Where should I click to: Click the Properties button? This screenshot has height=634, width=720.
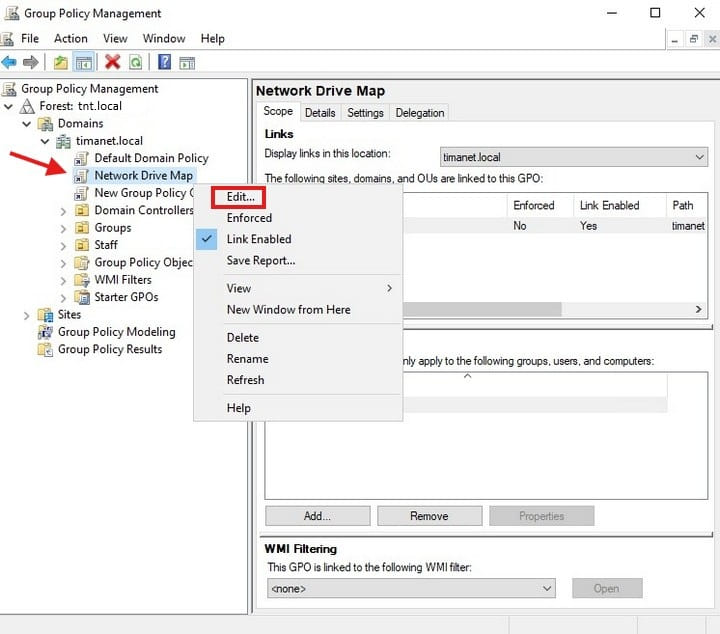tap(541, 516)
